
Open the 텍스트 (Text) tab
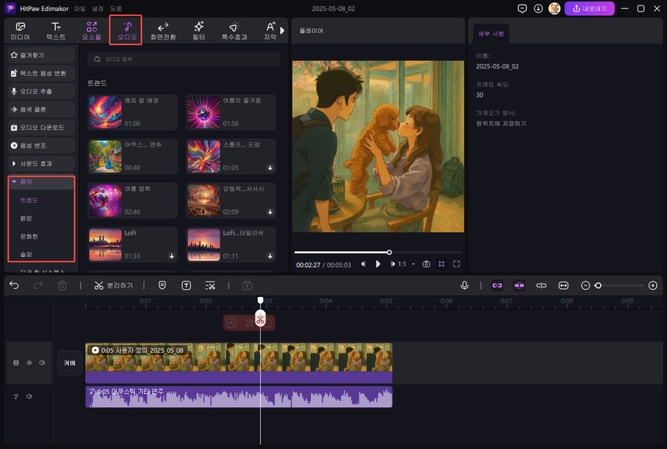point(56,31)
